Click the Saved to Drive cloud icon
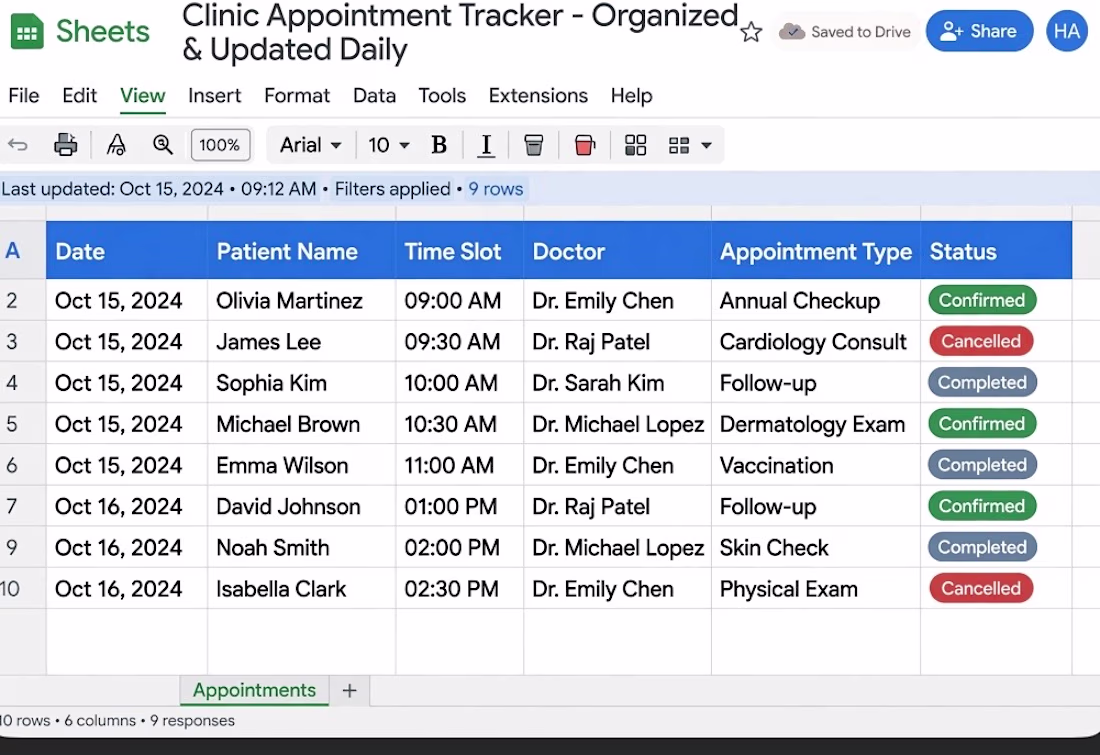 792,32
